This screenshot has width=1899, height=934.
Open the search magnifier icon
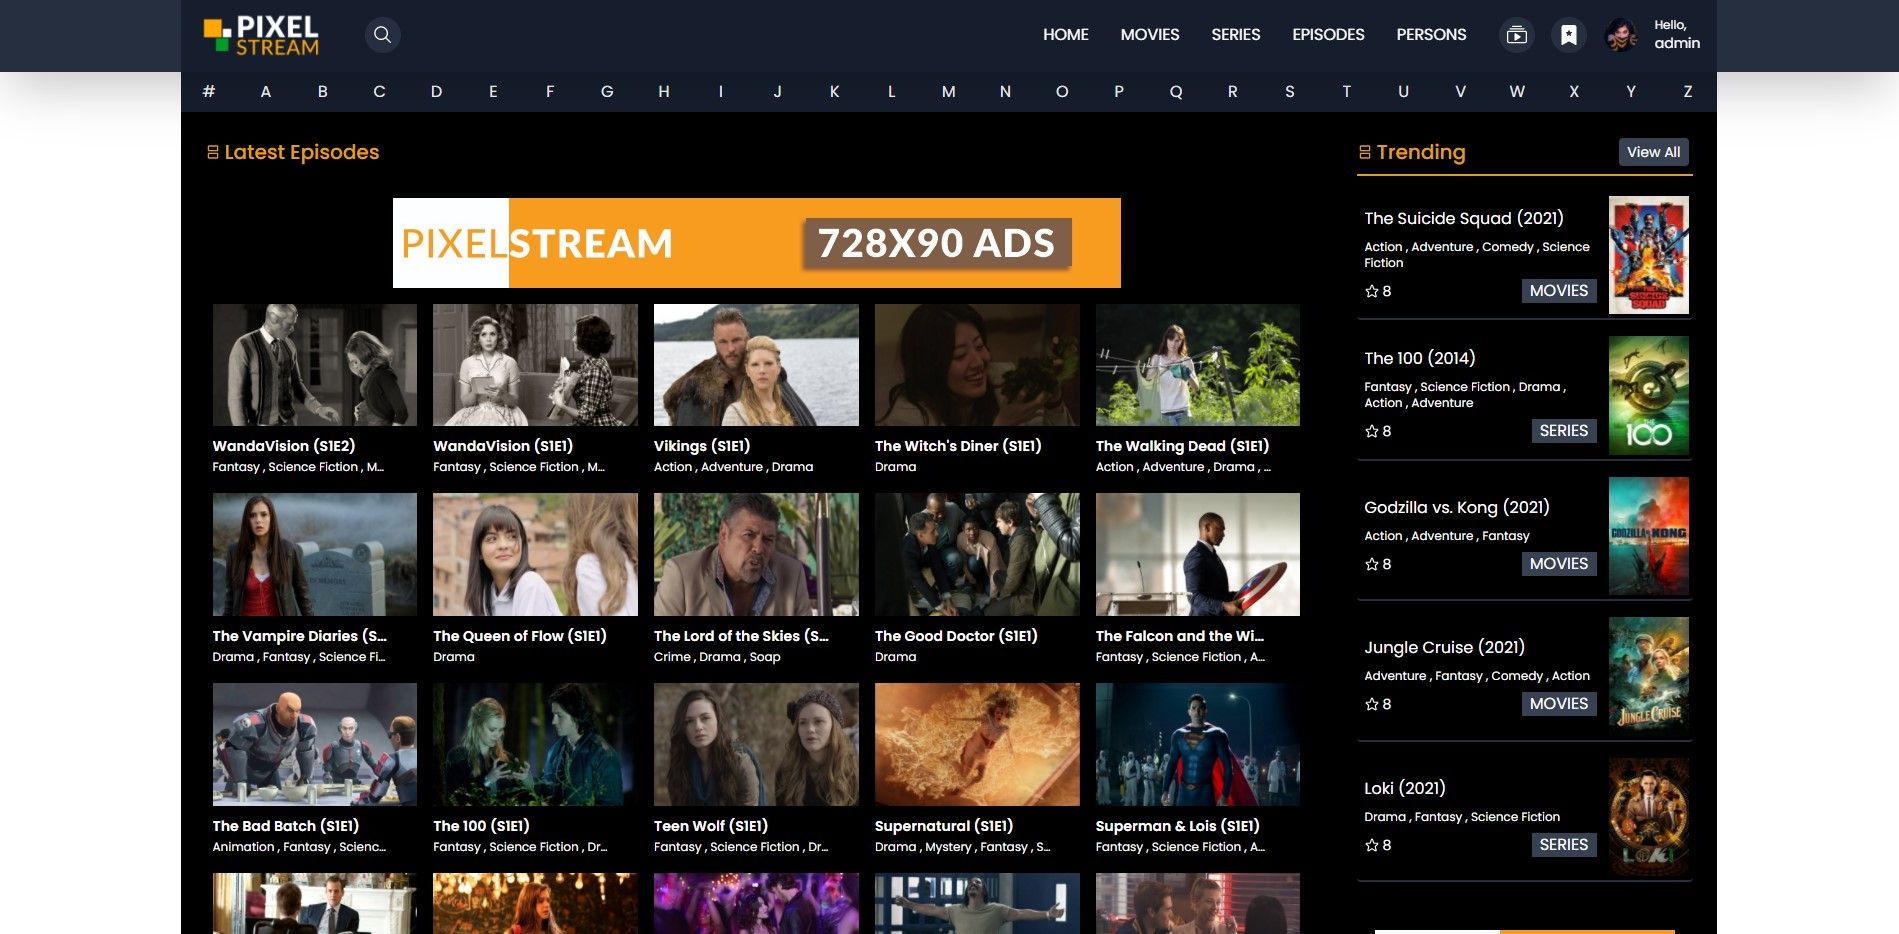click(382, 35)
